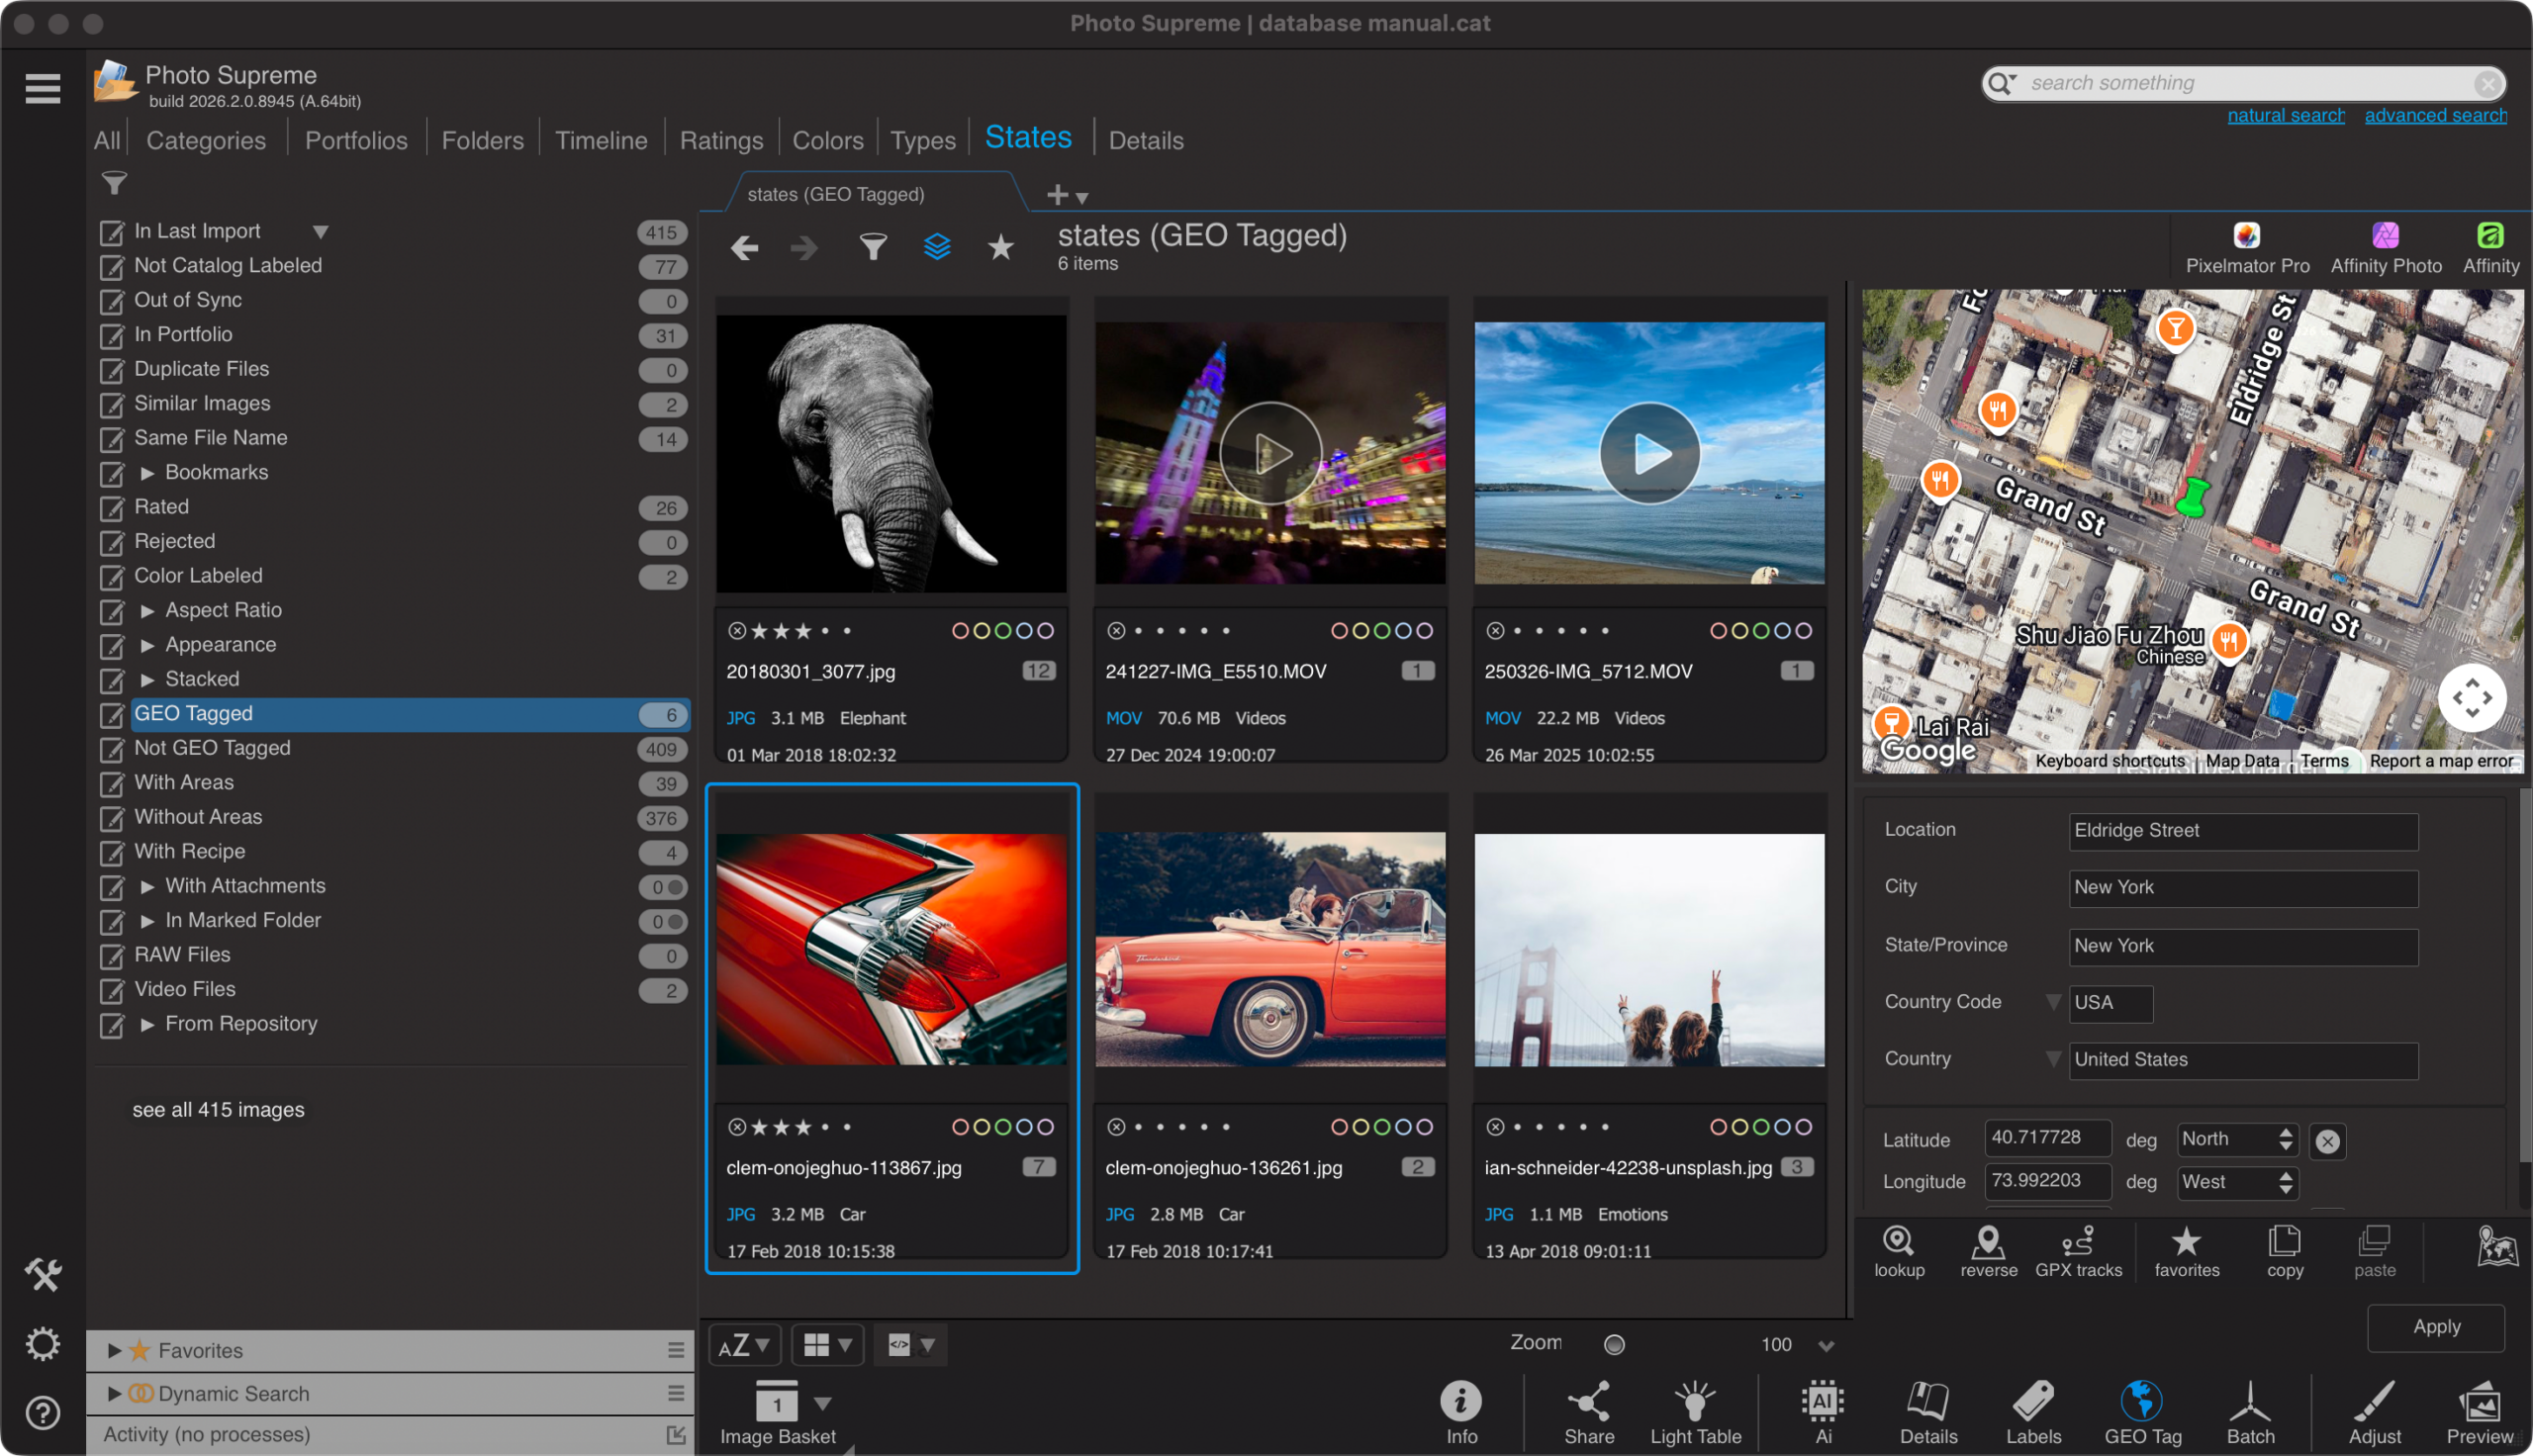Open the GEO Tag panel
The height and width of the screenshot is (1456, 2533).
[2143, 1413]
